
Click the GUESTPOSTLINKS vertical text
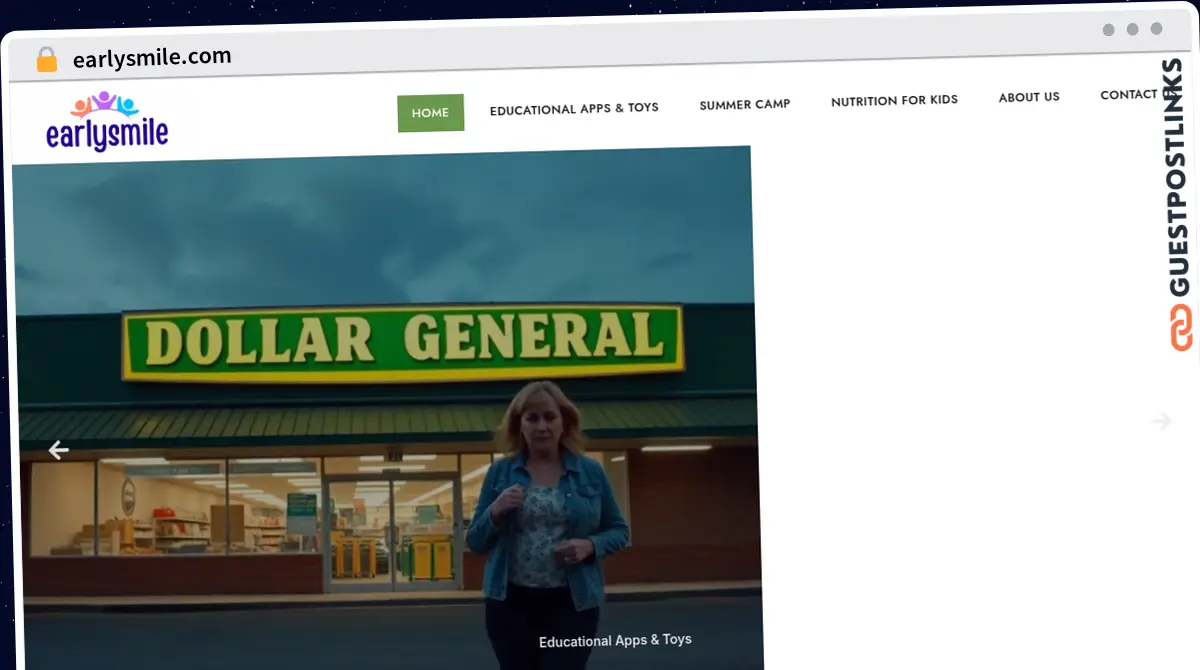[1180, 178]
